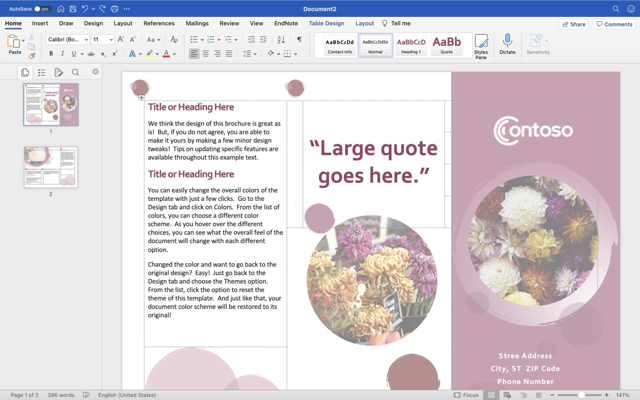Toggle Underline formatting
The width and height of the screenshot is (640, 400).
[74, 54]
